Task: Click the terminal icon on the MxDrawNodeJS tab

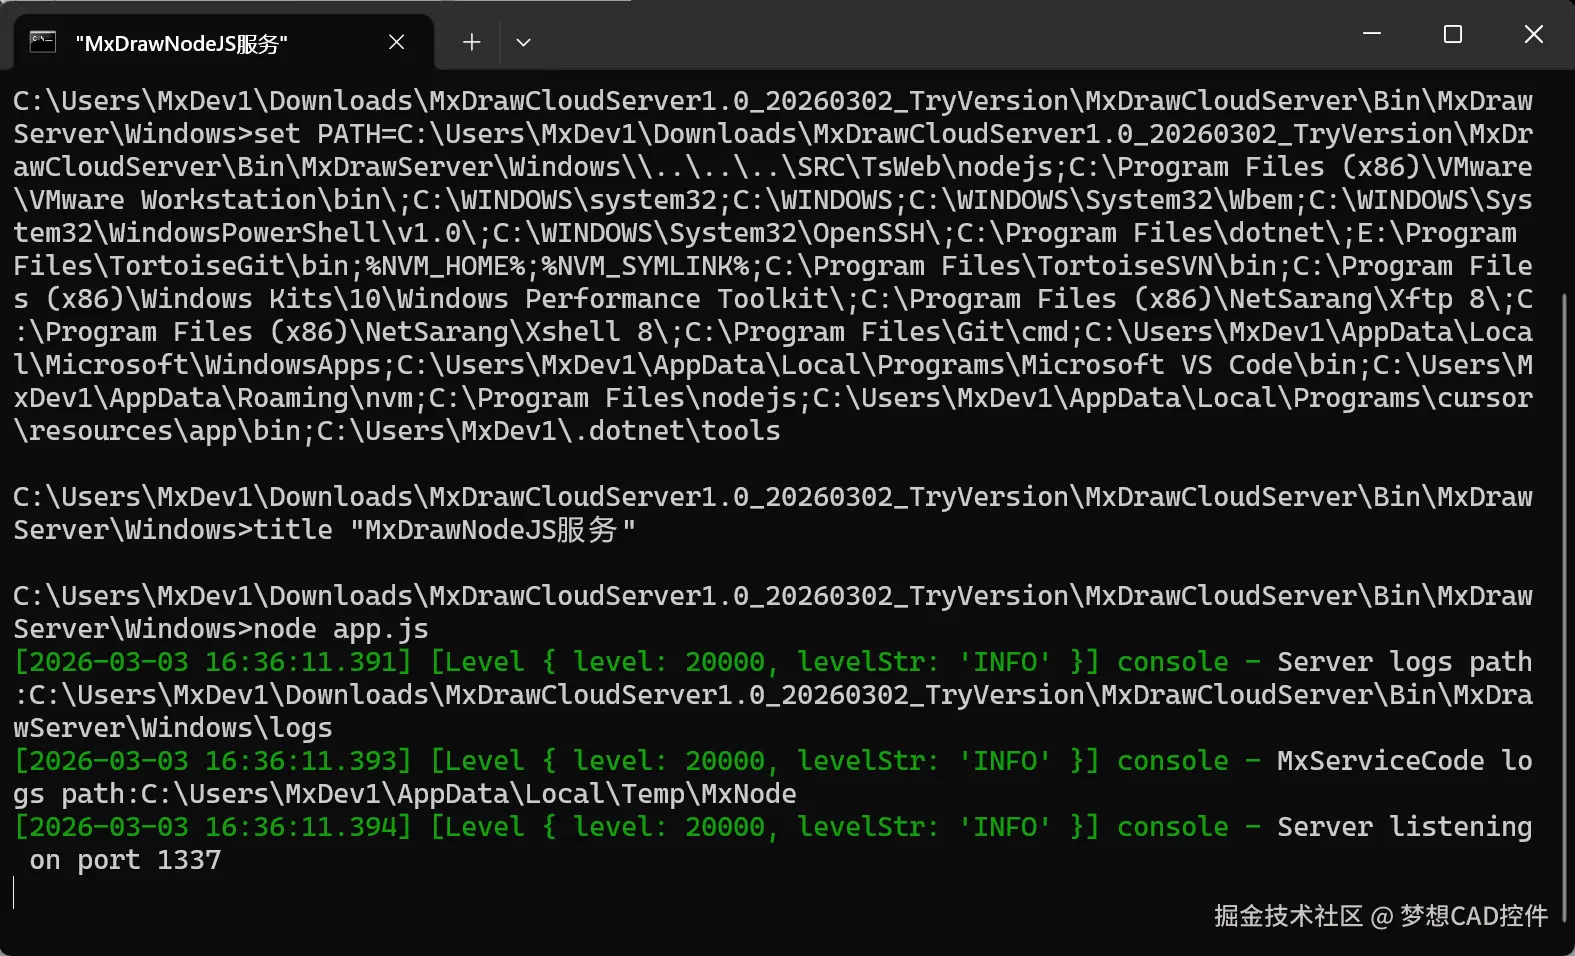Action: 43,42
